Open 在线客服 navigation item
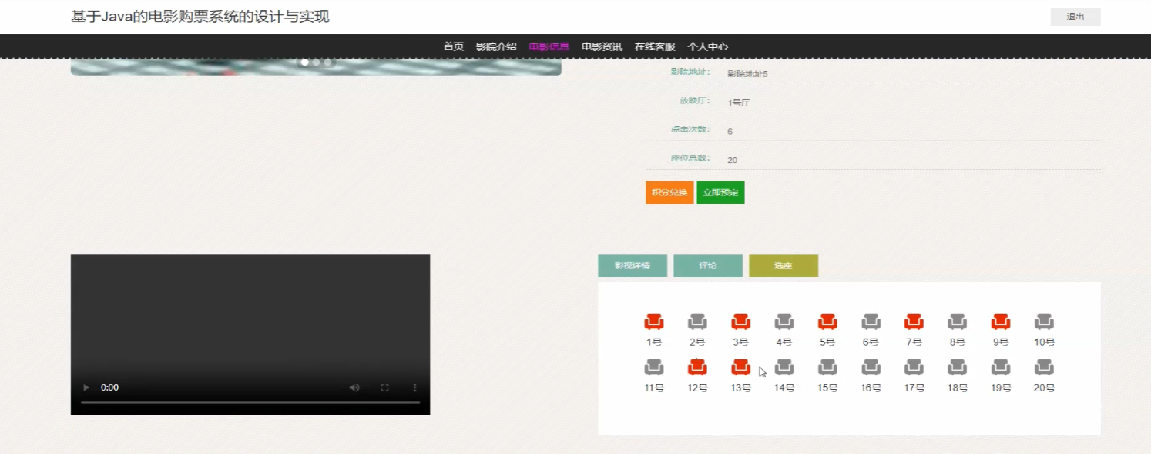This screenshot has width=1152, height=455. click(655, 46)
